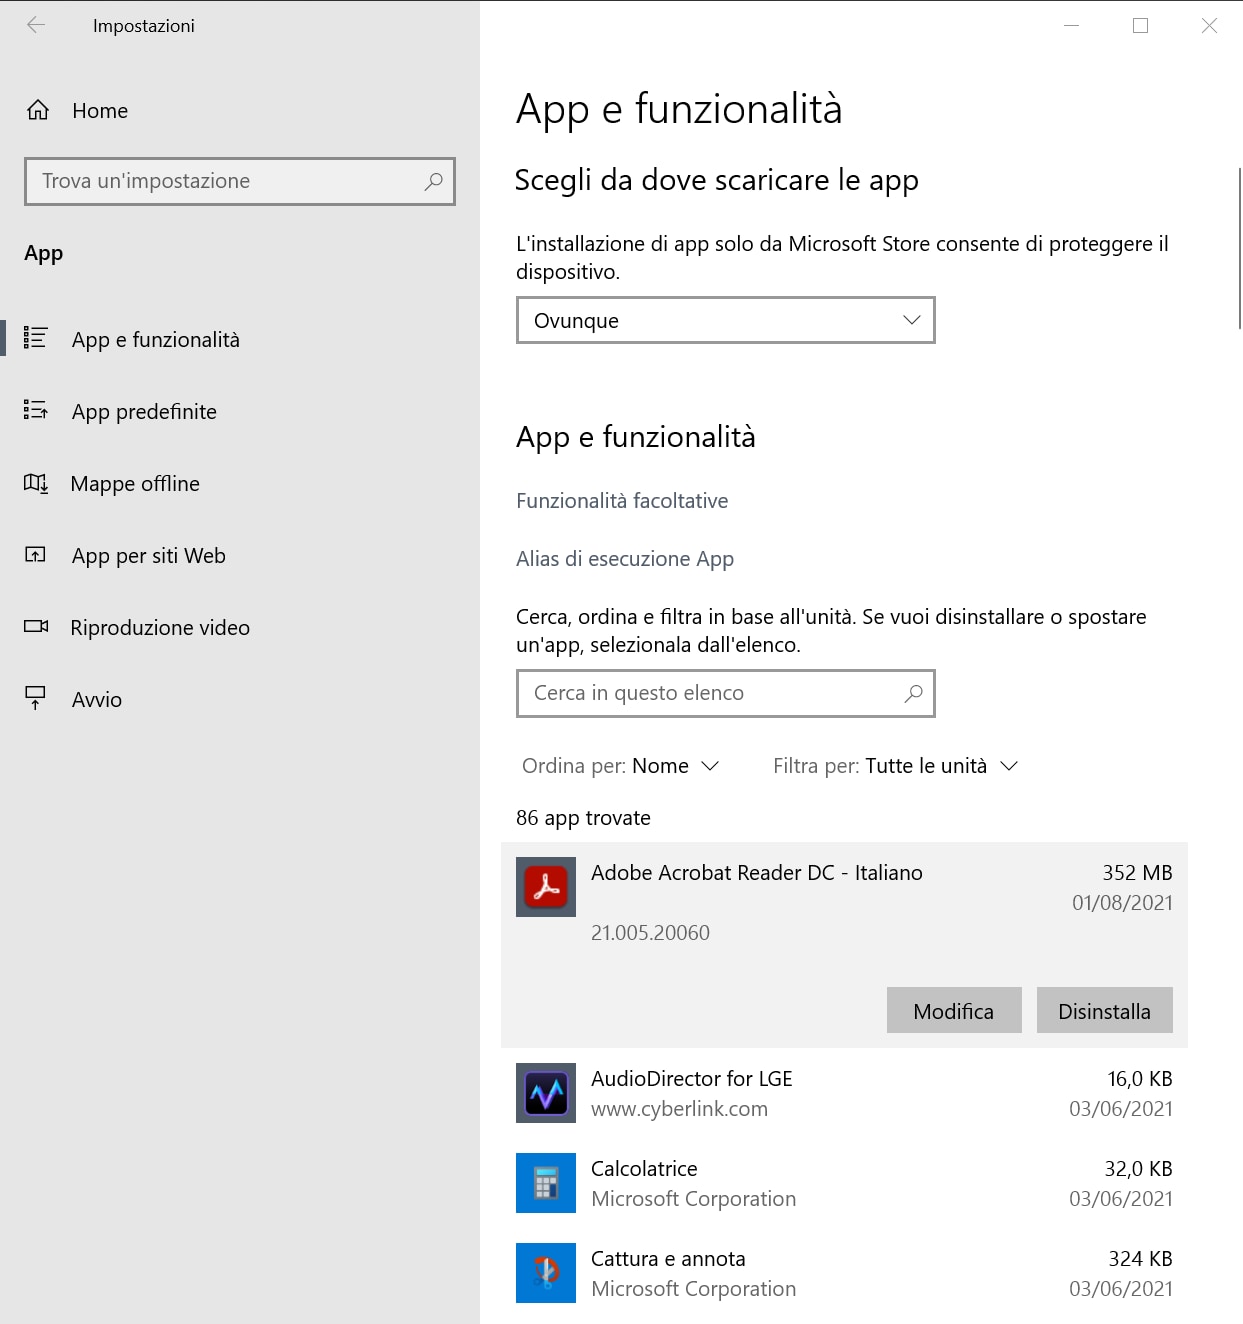Select App e funzionalità in sidebar

coord(240,339)
